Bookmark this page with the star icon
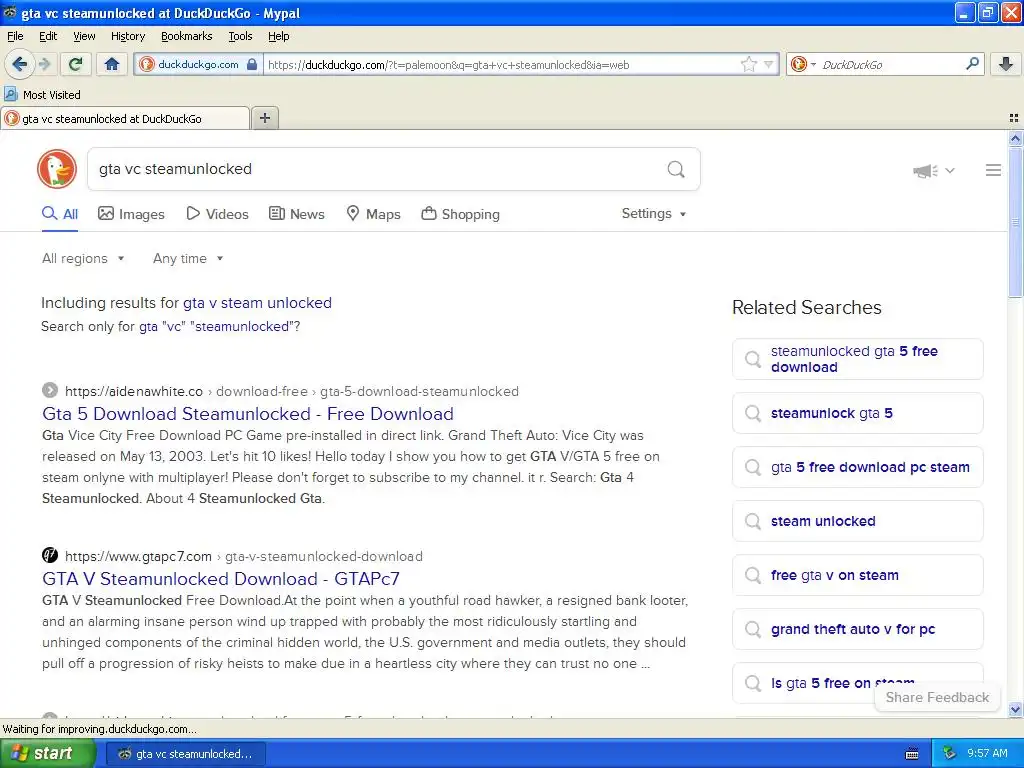The height and width of the screenshot is (768, 1024). coord(748,64)
